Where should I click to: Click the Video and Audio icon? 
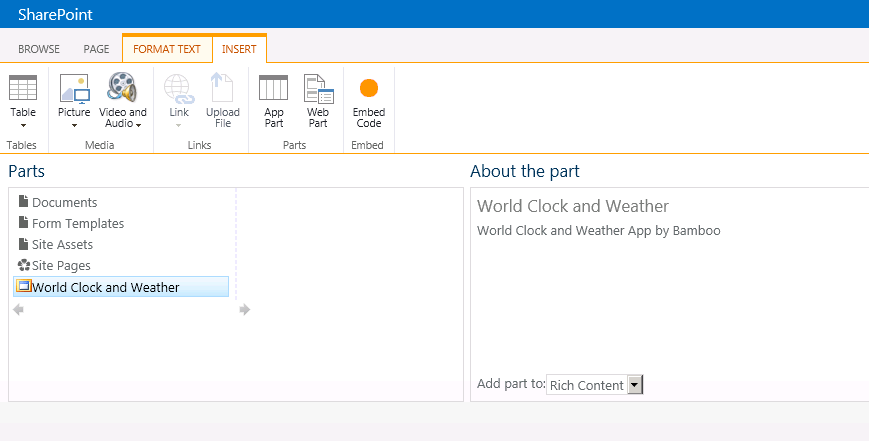click(122, 88)
